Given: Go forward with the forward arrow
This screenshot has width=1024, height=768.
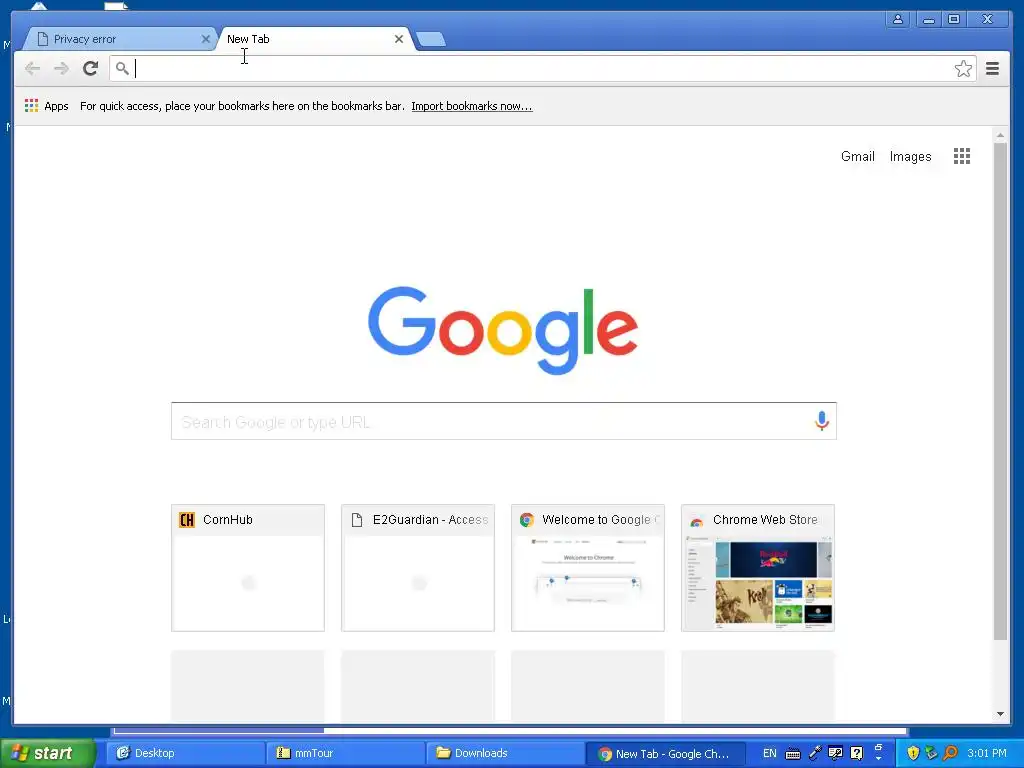Looking at the screenshot, I should click(61, 69).
